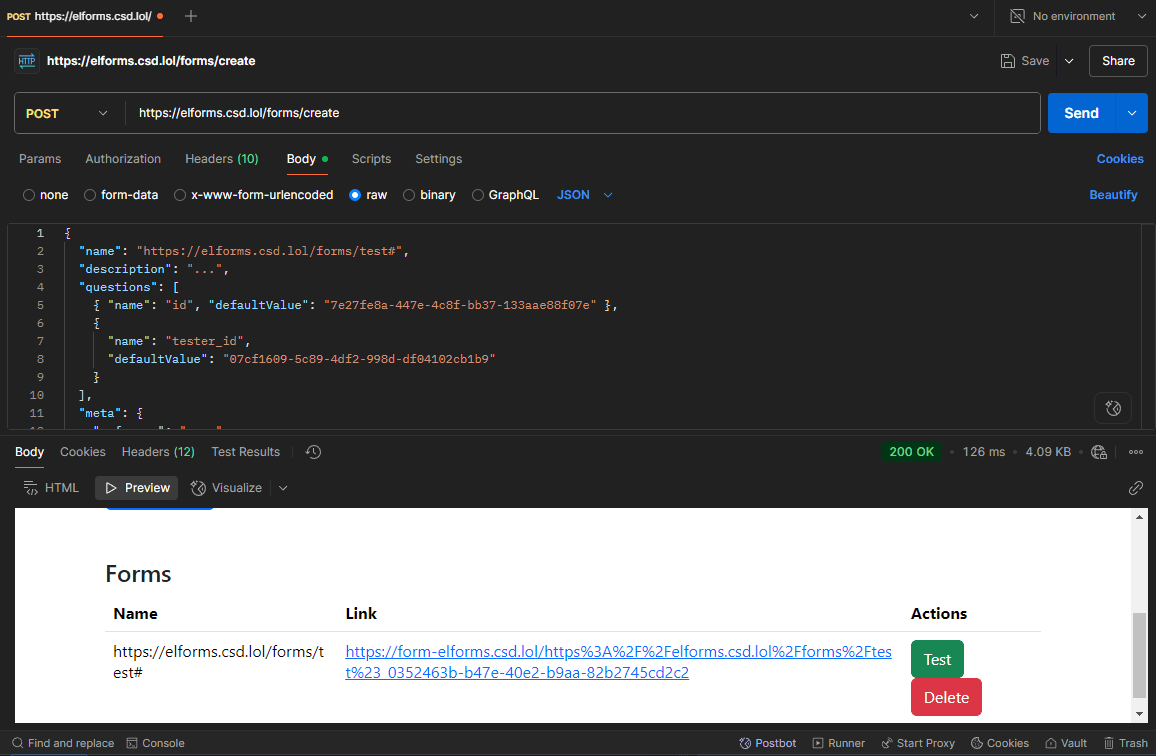The width and height of the screenshot is (1156, 756).
Task: View the Test Results tab
Action: coord(245,452)
